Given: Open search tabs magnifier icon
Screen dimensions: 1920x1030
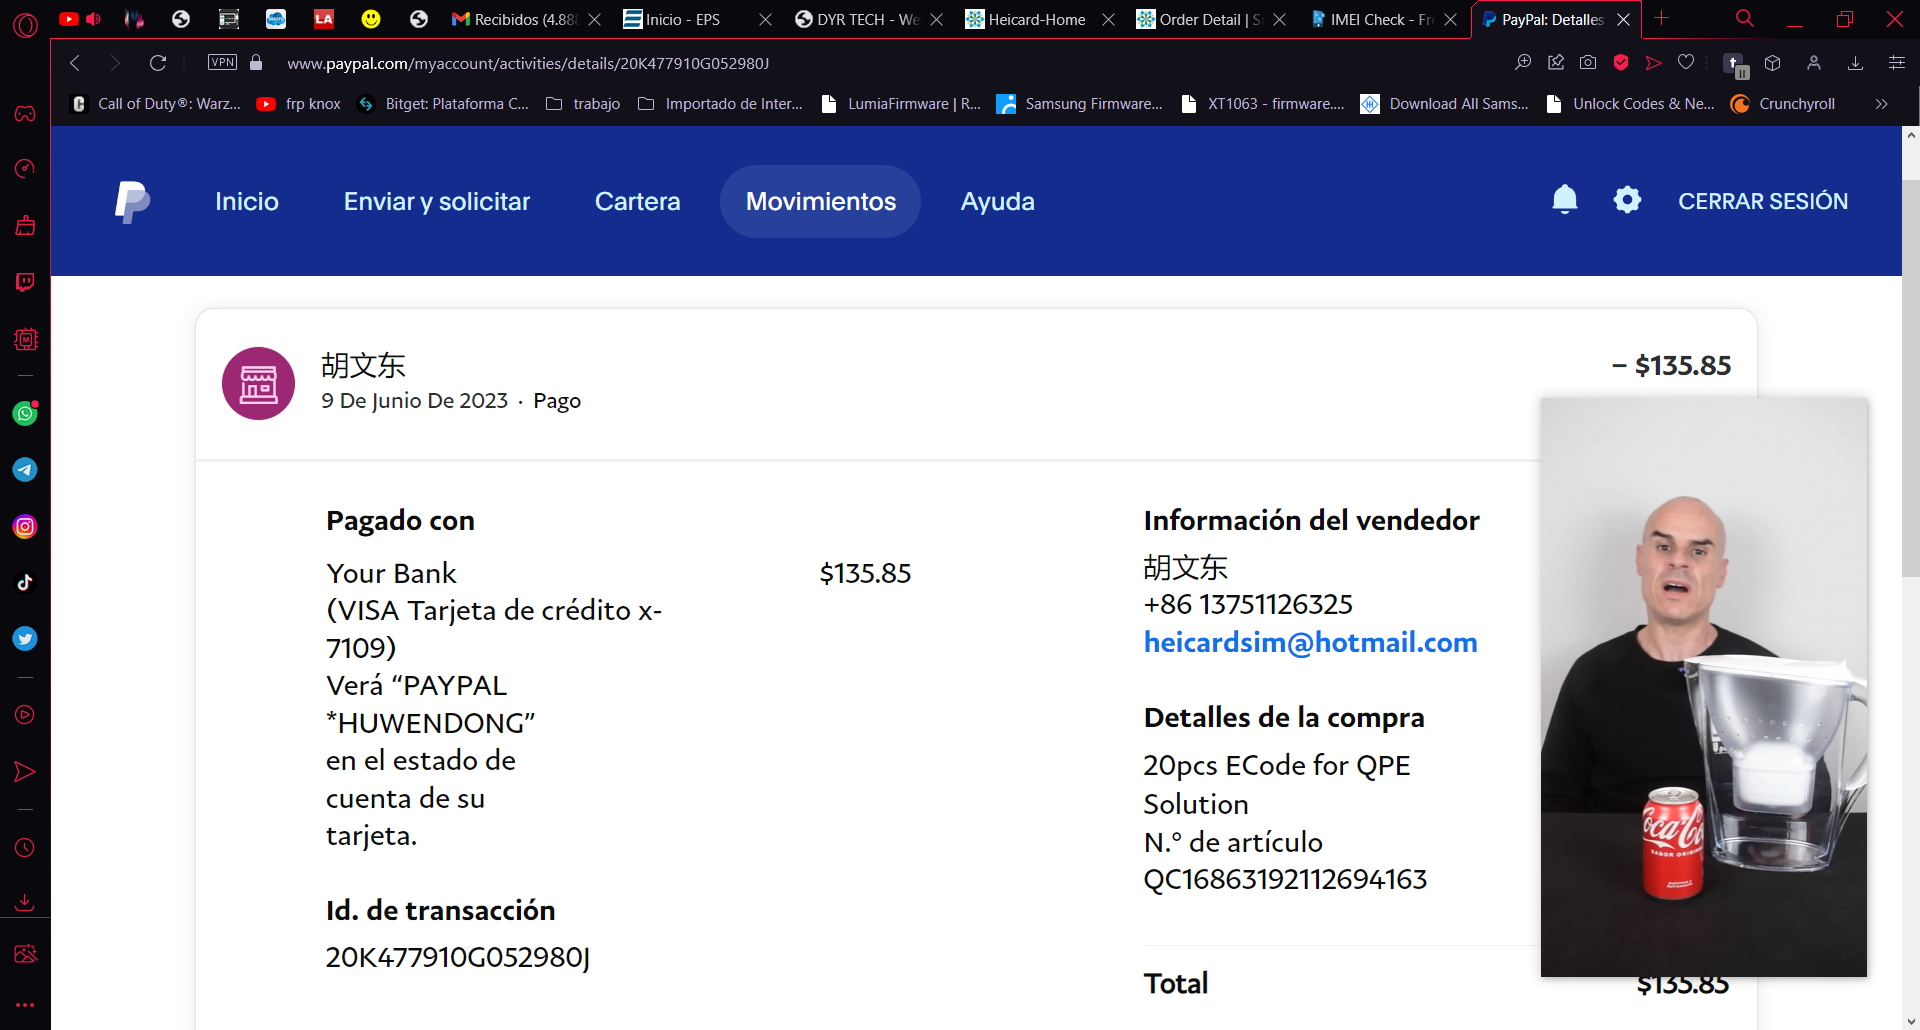Looking at the screenshot, I should (1745, 18).
